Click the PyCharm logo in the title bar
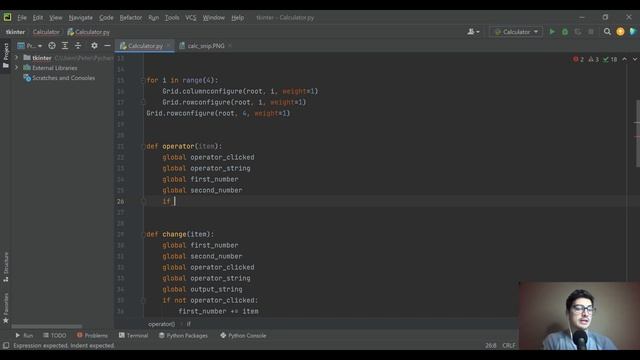 coord(7,17)
